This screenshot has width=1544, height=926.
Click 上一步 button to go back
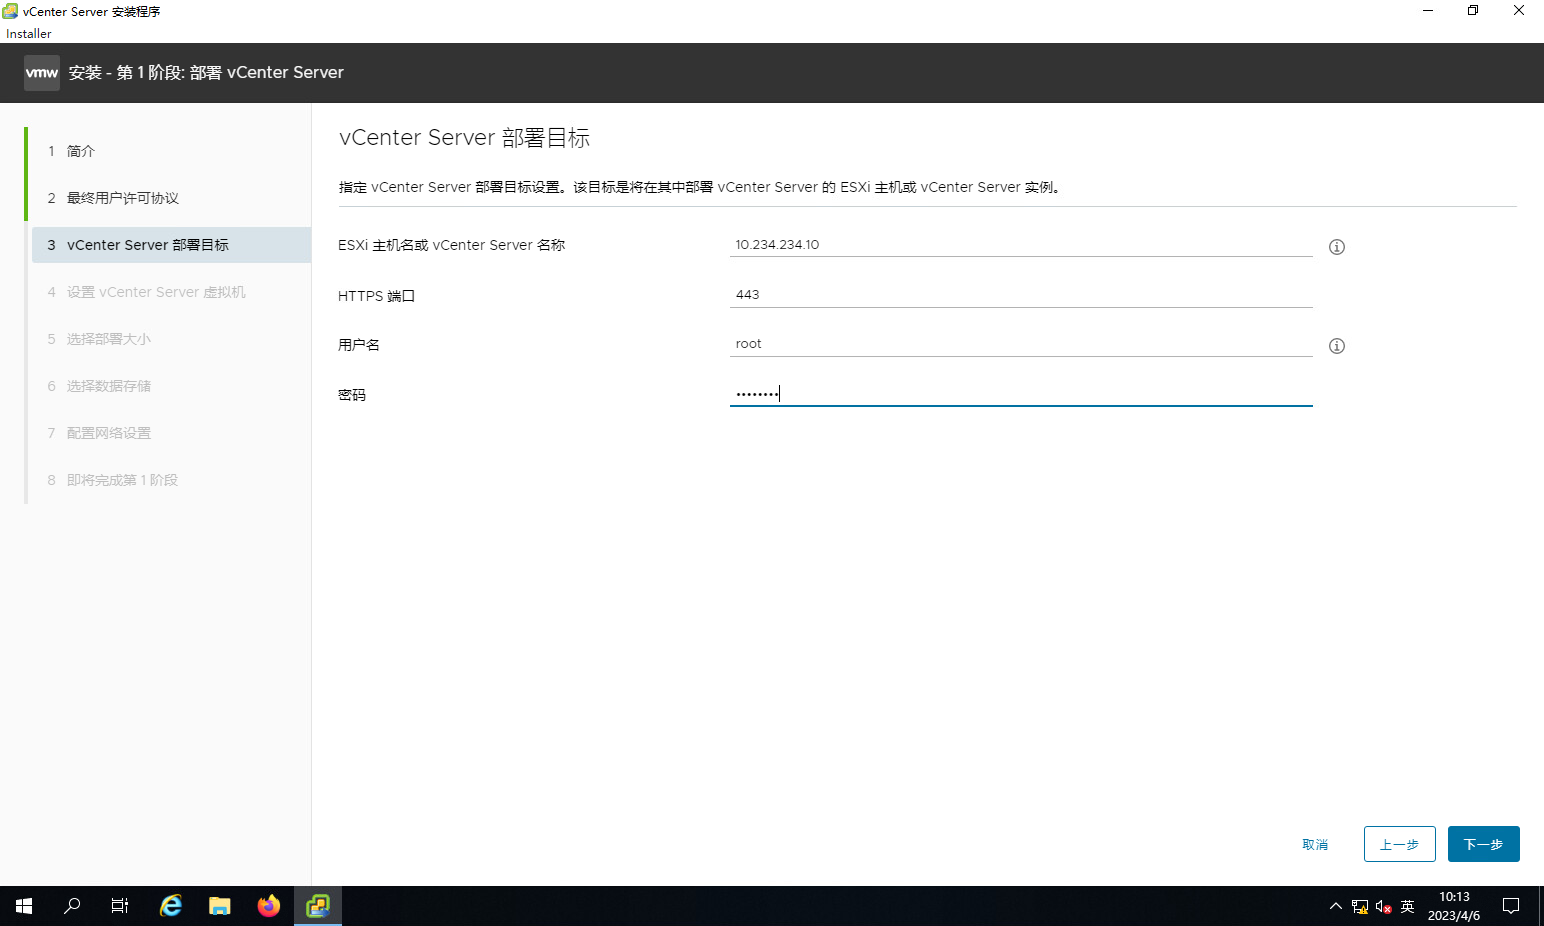[x=1399, y=844]
